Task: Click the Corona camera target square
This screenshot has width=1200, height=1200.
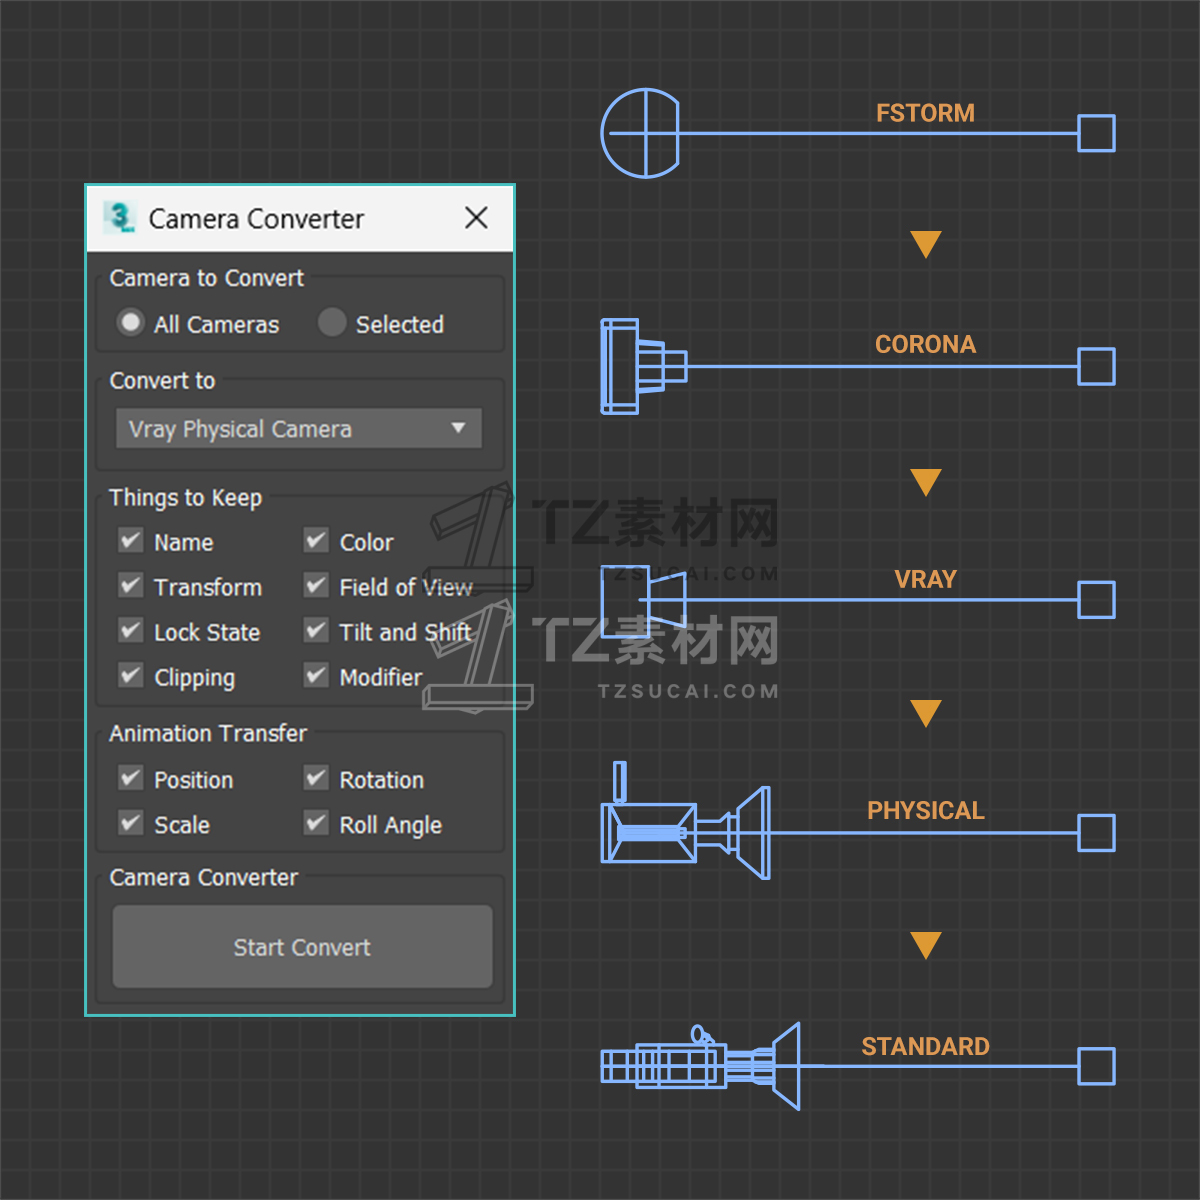Action: pos(1096,366)
